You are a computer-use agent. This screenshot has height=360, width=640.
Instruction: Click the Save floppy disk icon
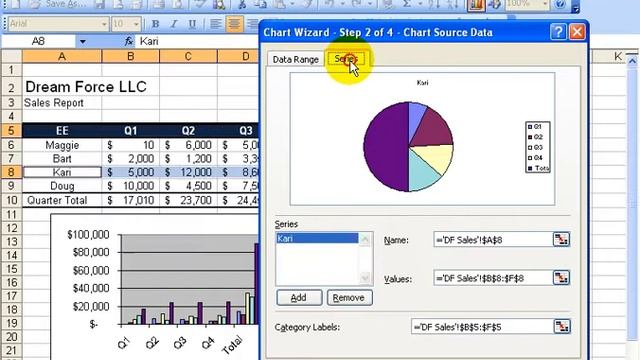pyautogui.click(x=99, y=5)
